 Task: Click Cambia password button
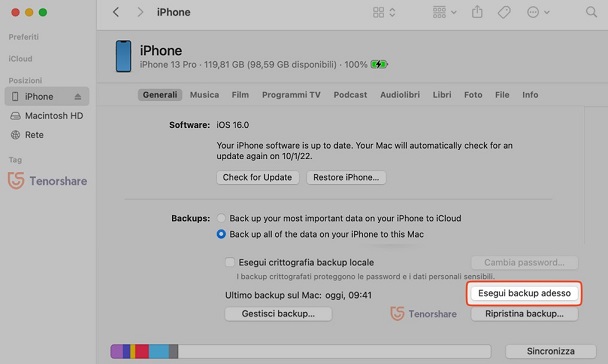click(524, 262)
